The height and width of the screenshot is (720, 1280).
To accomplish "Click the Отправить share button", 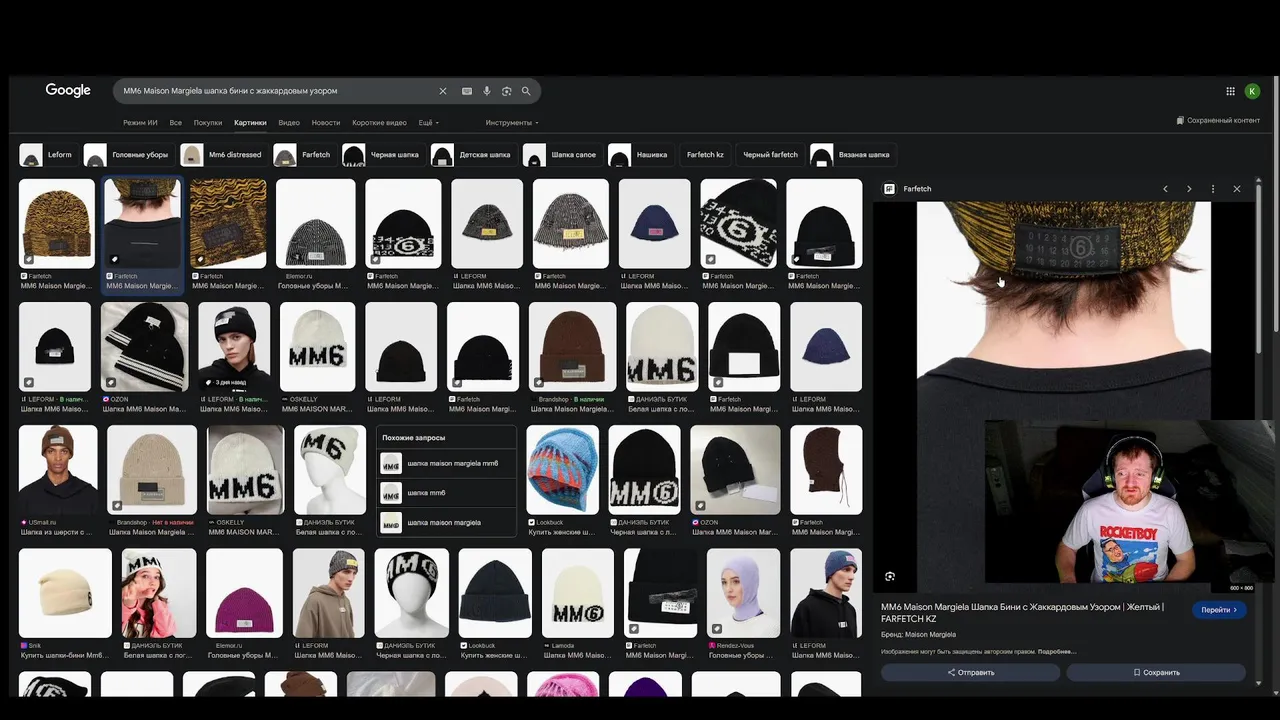I will [971, 672].
